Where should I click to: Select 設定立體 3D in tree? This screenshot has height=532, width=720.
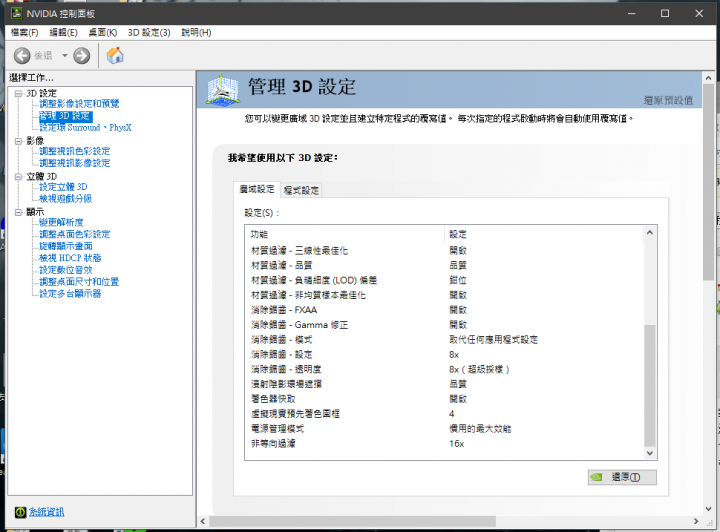click(x=63, y=187)
